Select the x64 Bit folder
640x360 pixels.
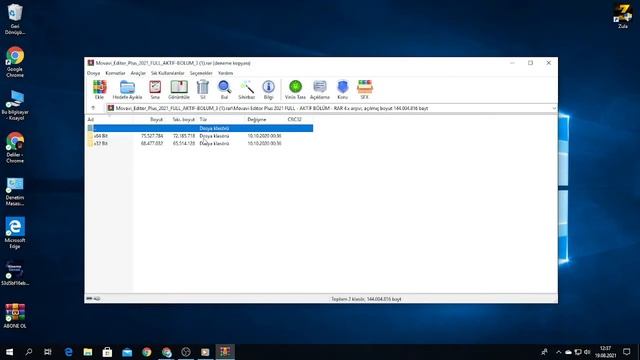click(x=100, y=136)
